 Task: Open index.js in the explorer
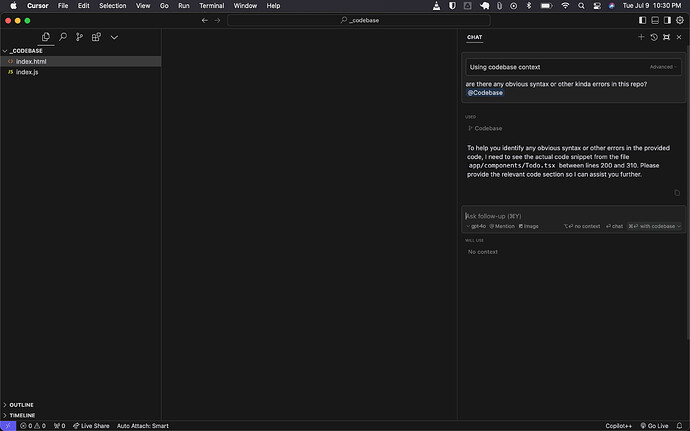(81, 72)
